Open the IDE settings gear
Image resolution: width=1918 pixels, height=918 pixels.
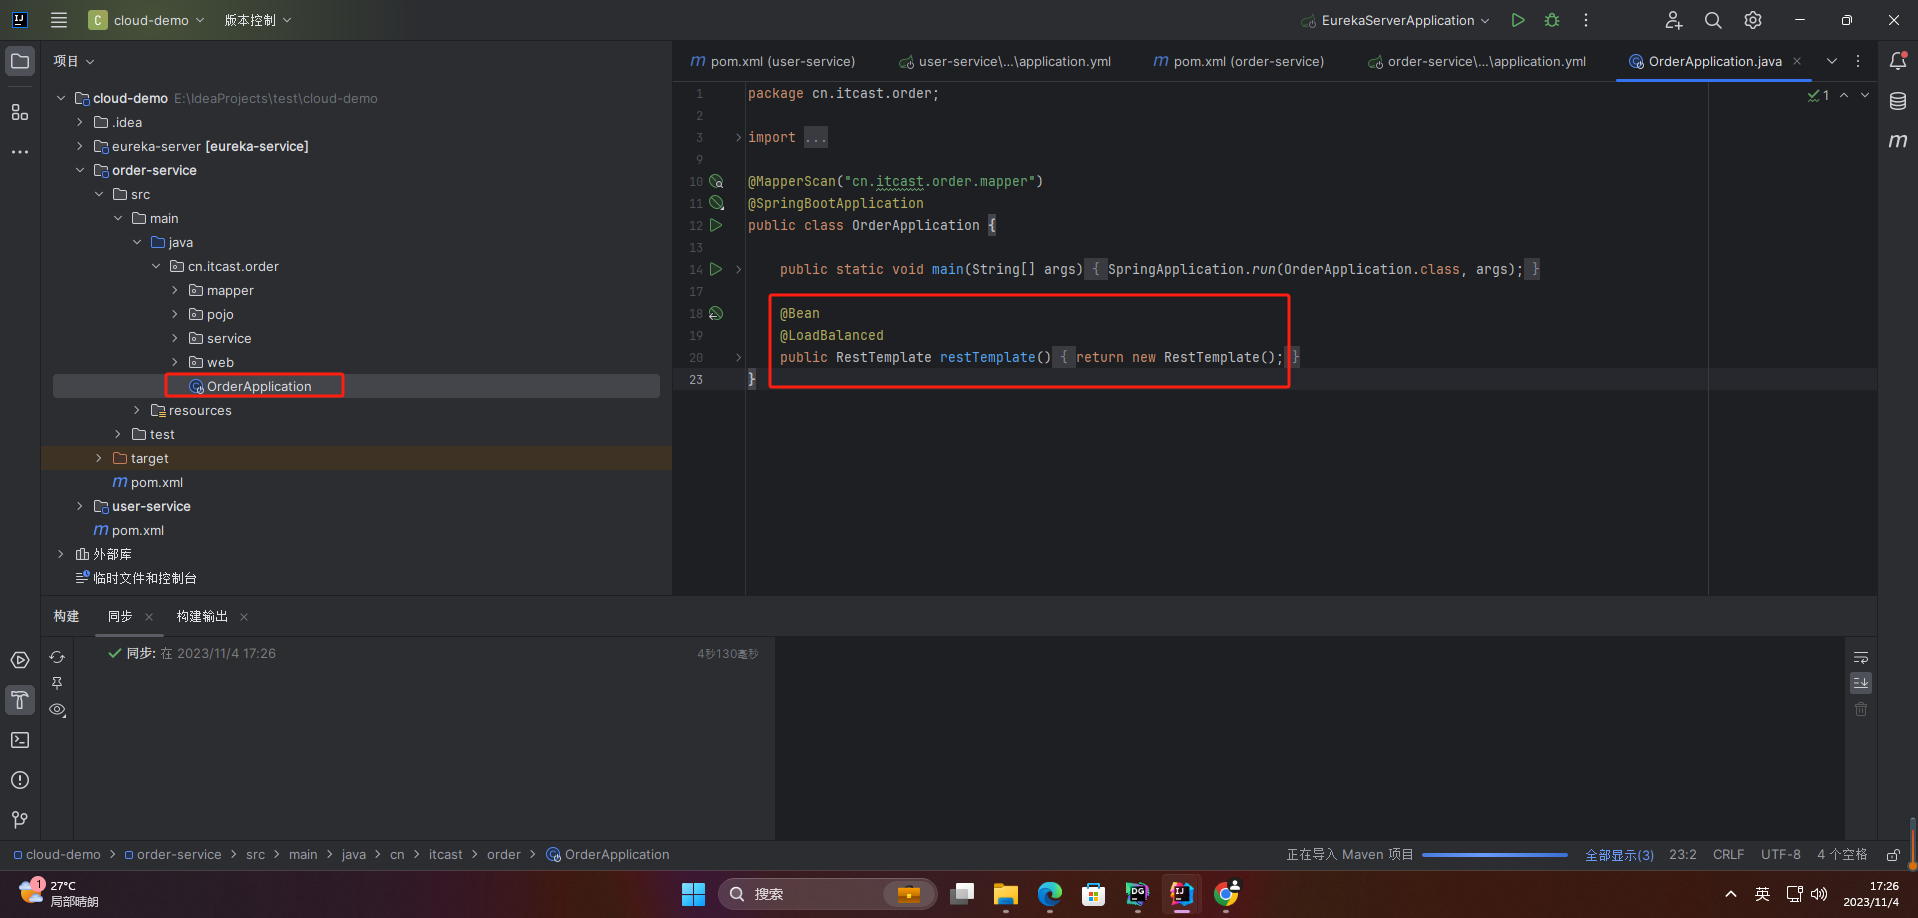(x=1753, y=20)
